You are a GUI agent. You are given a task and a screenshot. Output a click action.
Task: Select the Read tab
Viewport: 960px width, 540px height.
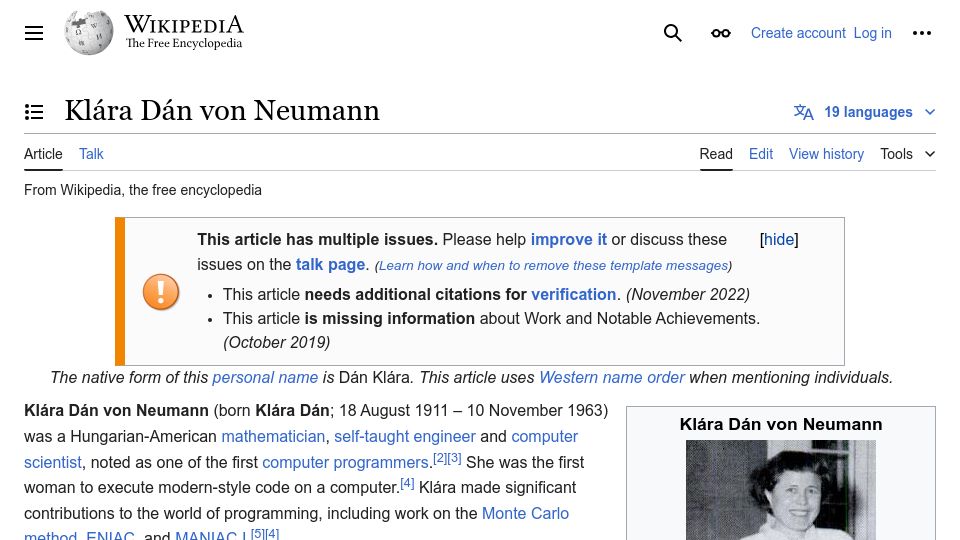(716, 154)
